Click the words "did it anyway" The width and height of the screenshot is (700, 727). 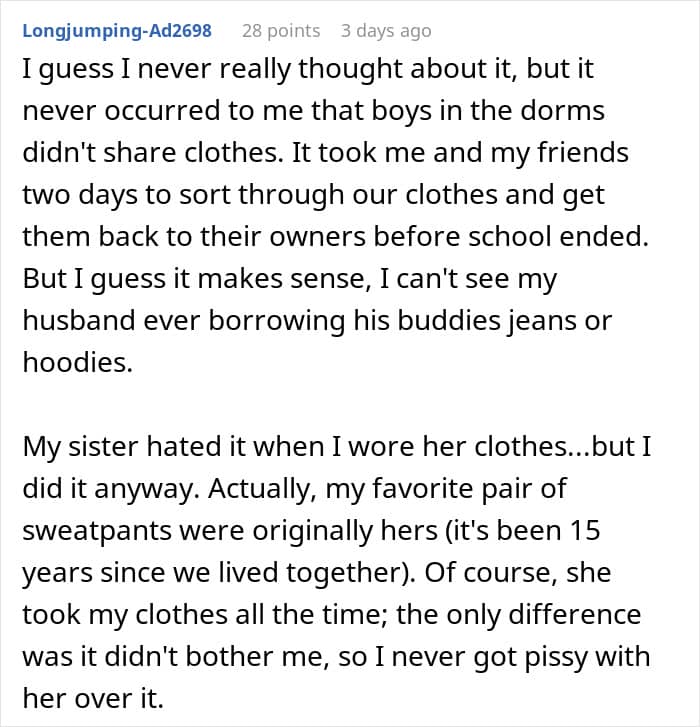[x=90, y=489]
